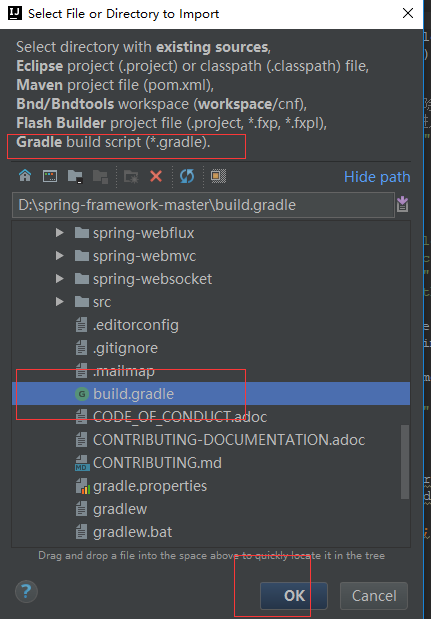The width and height of the screenshot is (431, 619).
Task: Select the build.gradle file name
Action: click(x=133, y=394)
